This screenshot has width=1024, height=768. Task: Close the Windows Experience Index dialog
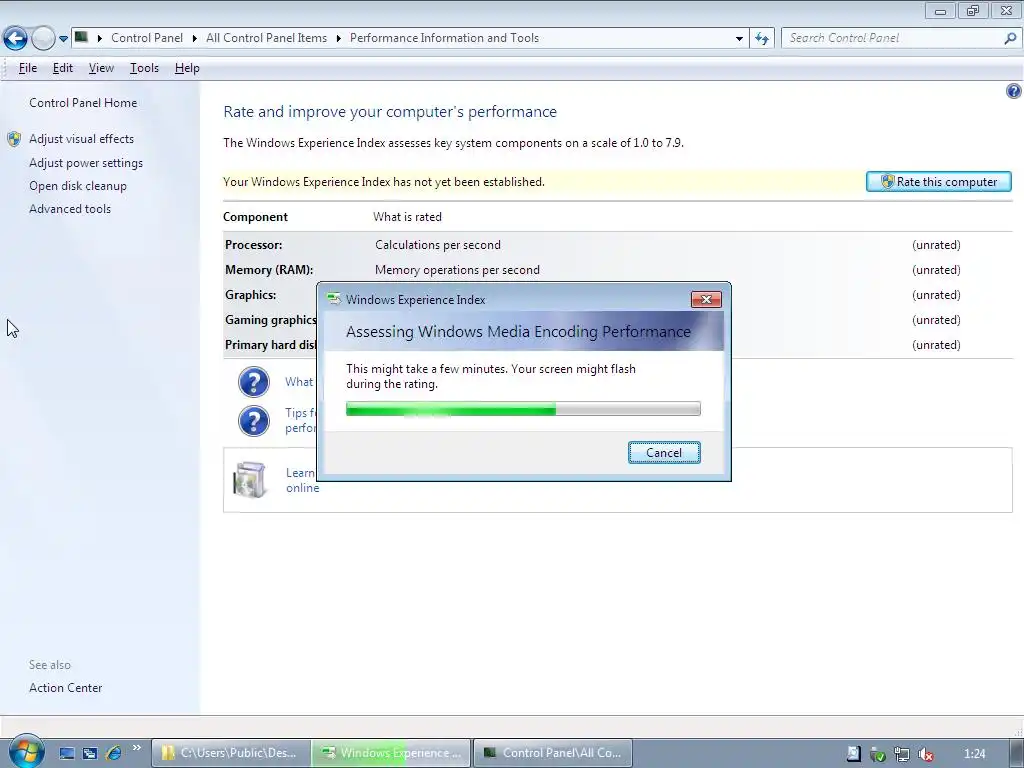(706, 299)
